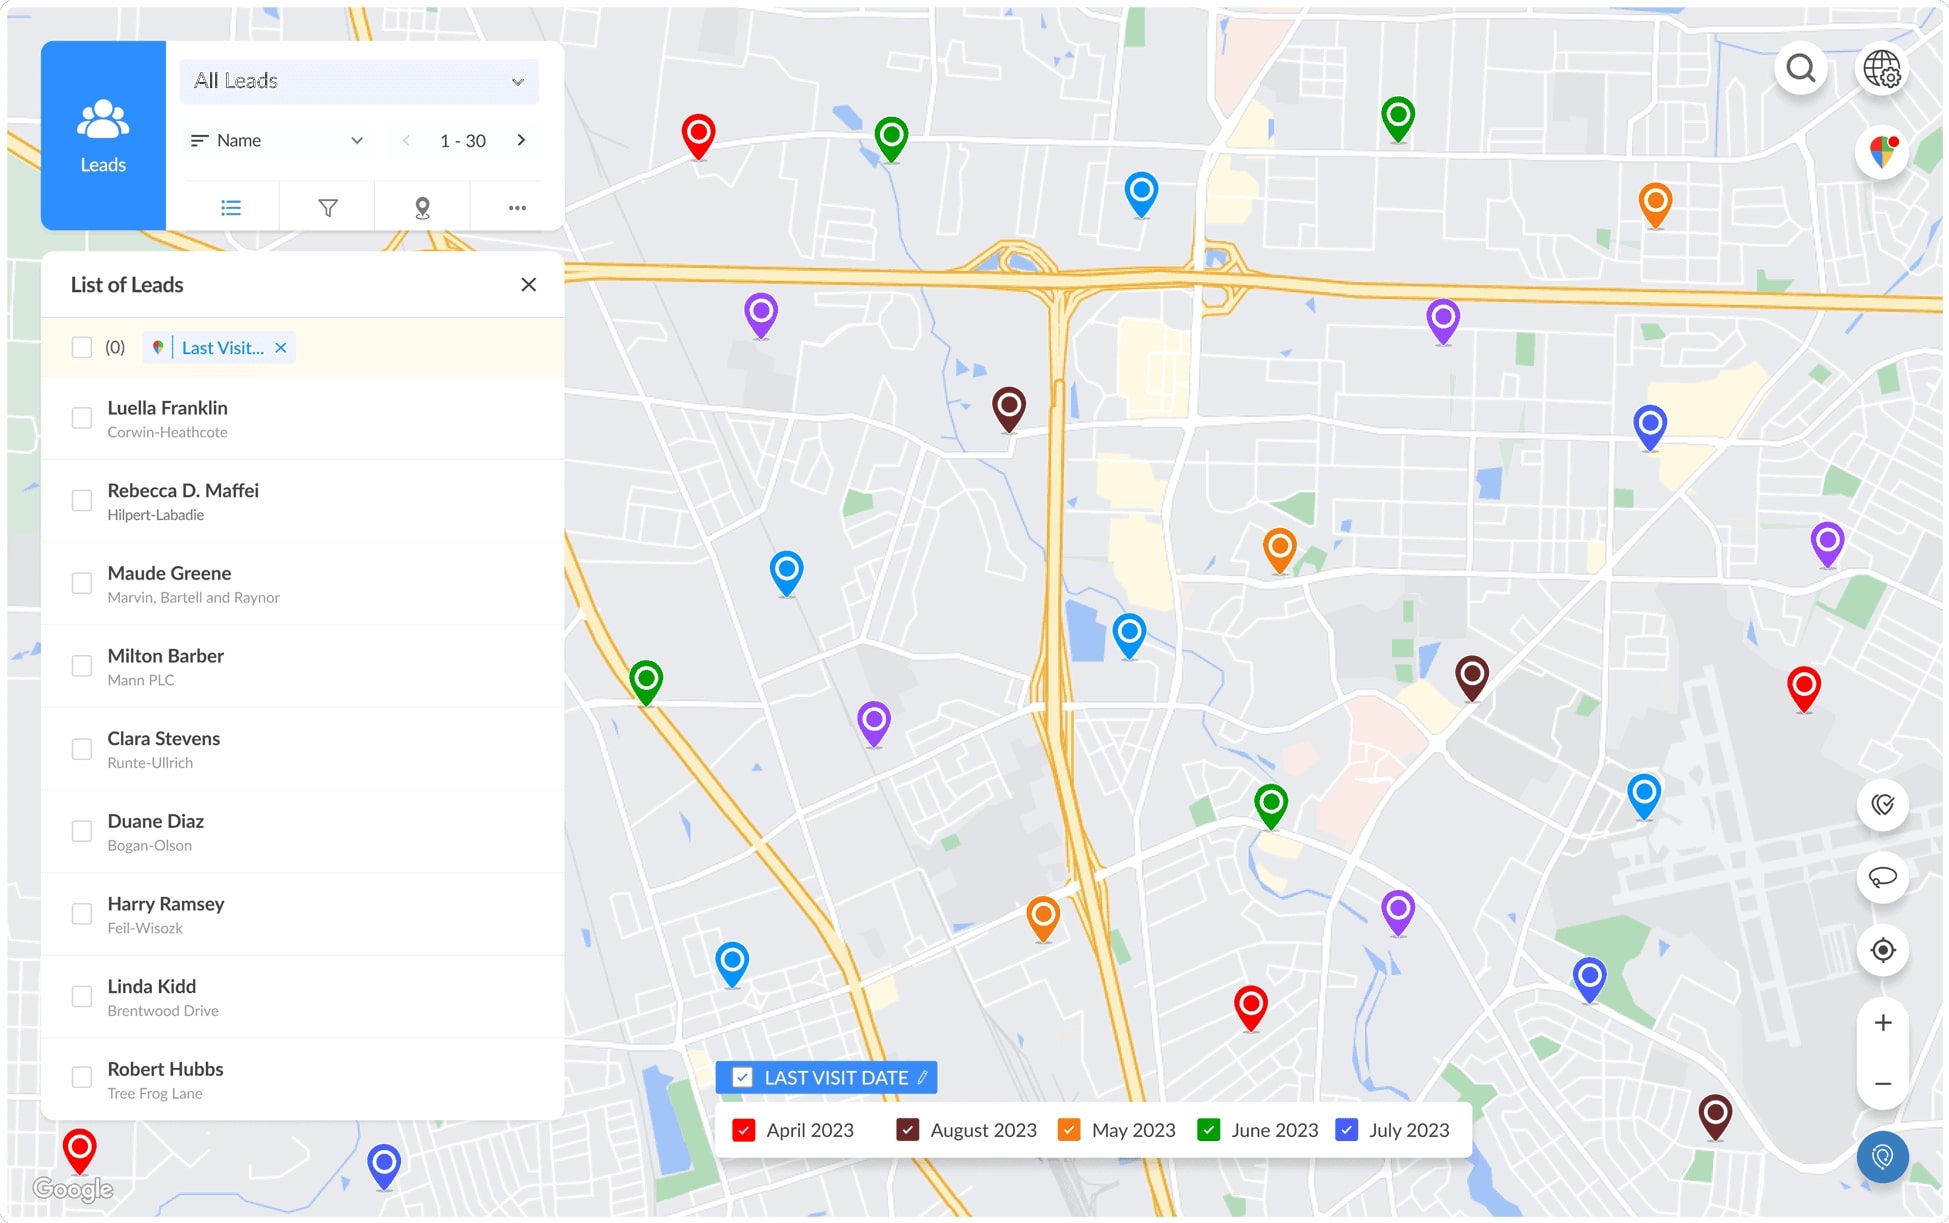Click the locate me crosshair icon
The image size is (1949, 1223).
click(1882, 950)
